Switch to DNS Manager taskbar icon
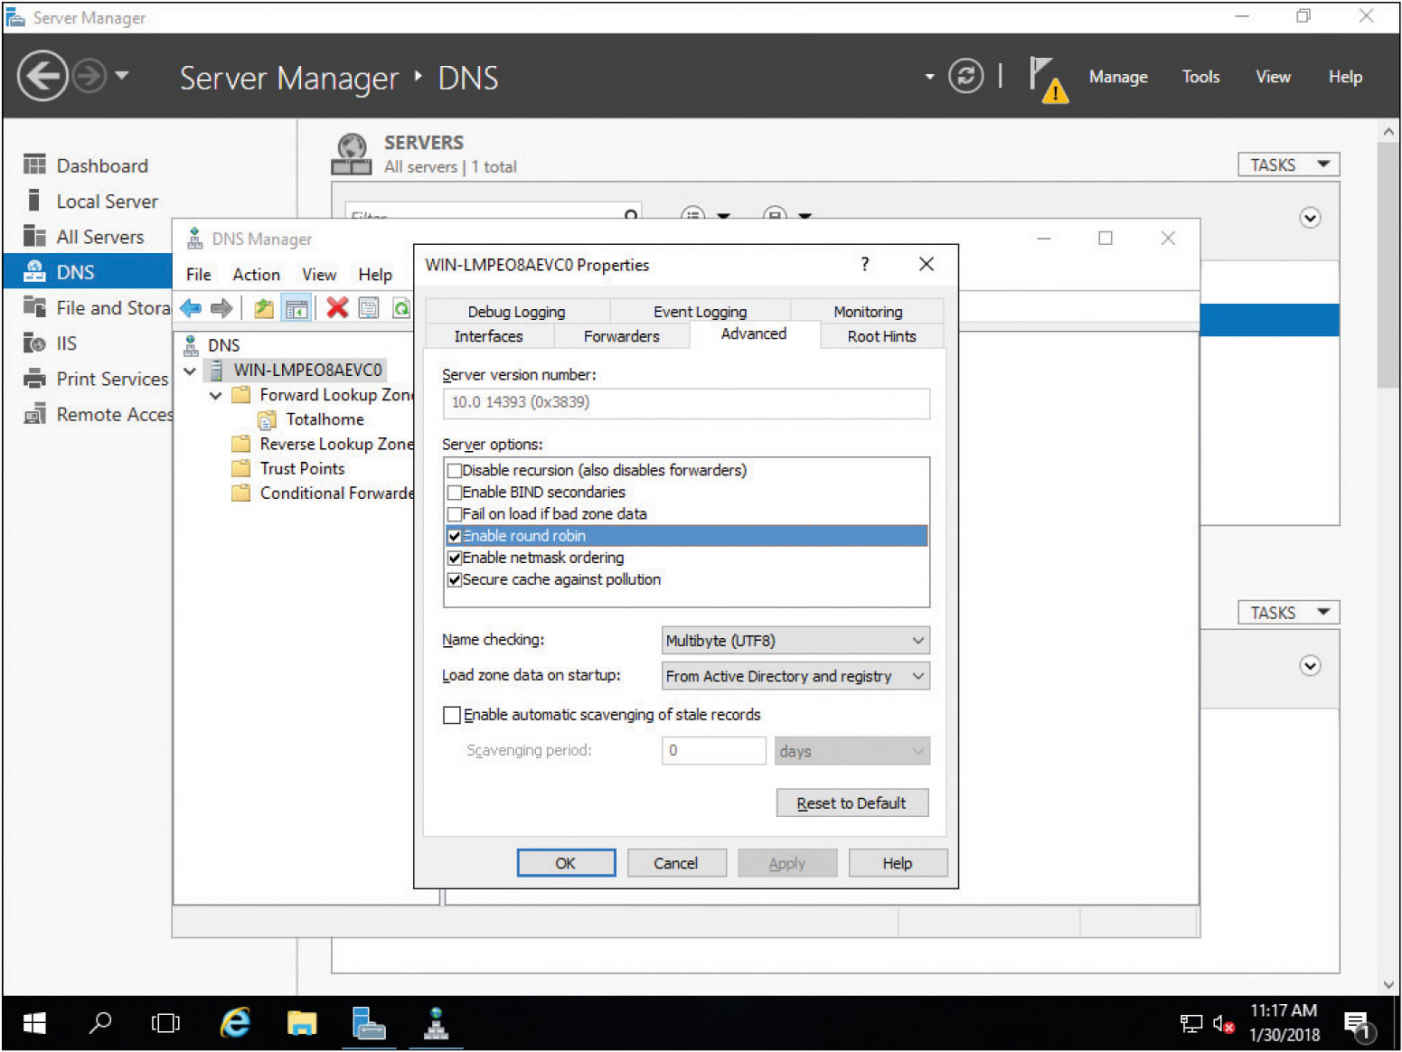This screenshot has height=1052, width=1402. 436,1023
